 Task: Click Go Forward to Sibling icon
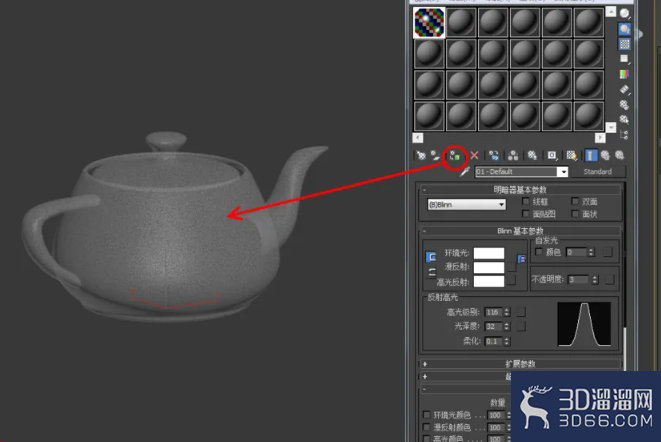click(x=619, y=156)
